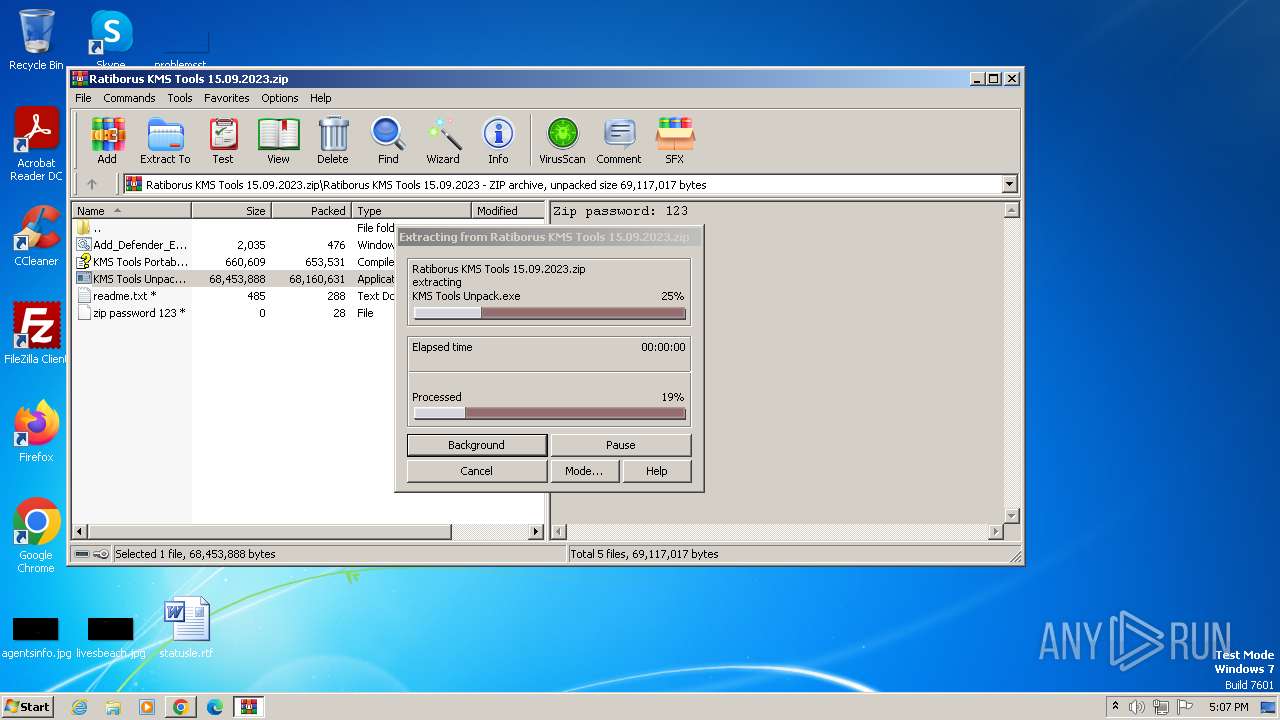Run VirusScan on the archive
The image size is (1280, 720).
[562, 140]
